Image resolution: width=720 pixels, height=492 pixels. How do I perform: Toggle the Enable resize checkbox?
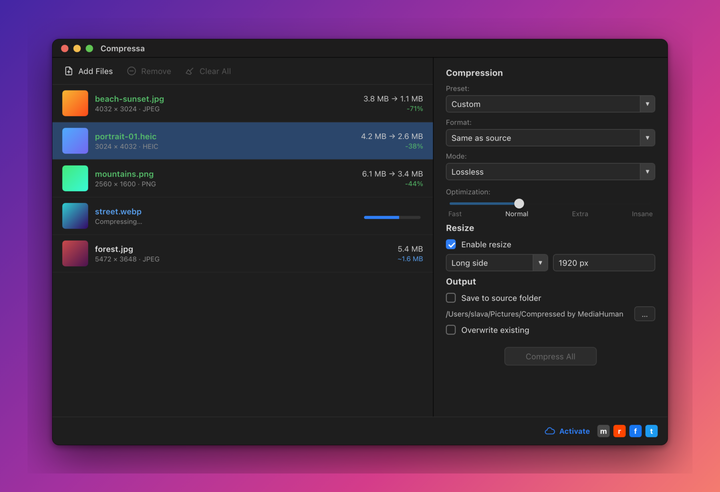coord(451,244)
